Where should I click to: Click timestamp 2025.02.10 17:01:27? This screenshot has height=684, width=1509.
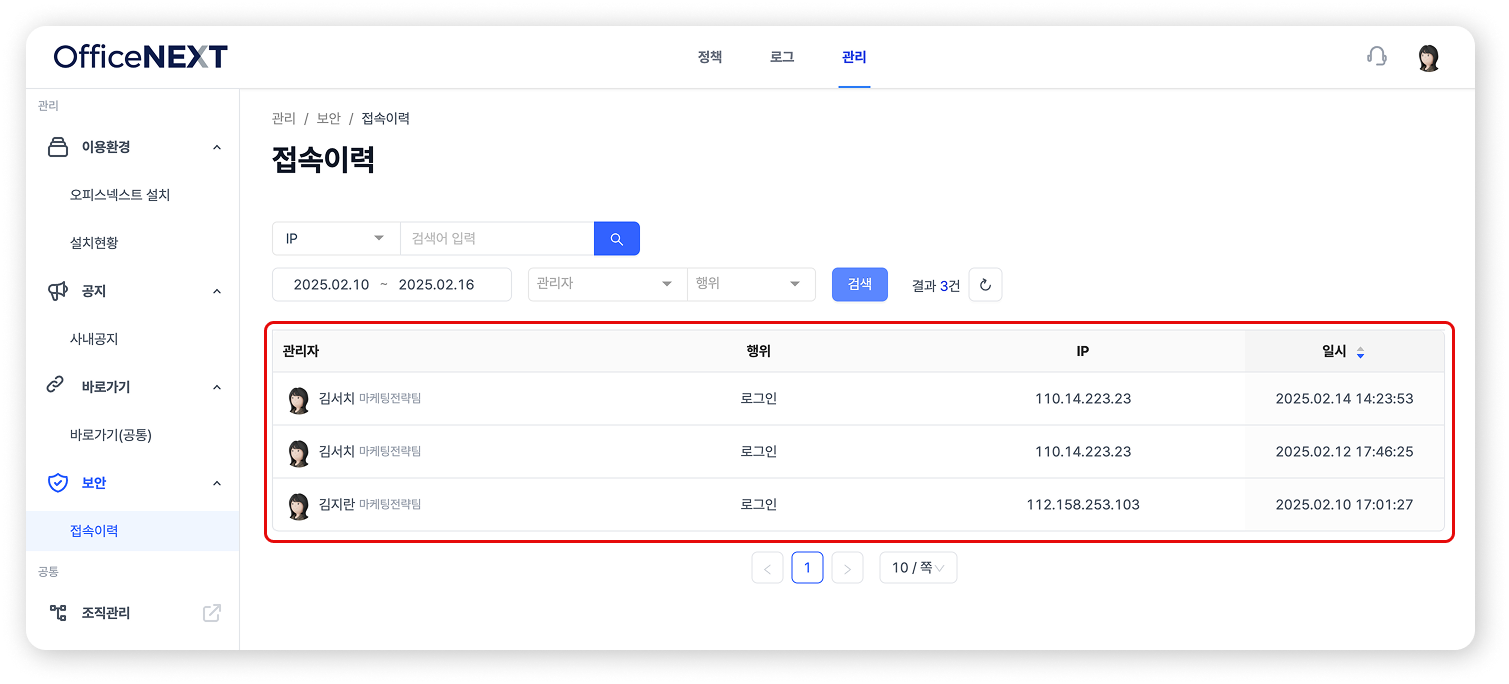(x=1345, y=505)
